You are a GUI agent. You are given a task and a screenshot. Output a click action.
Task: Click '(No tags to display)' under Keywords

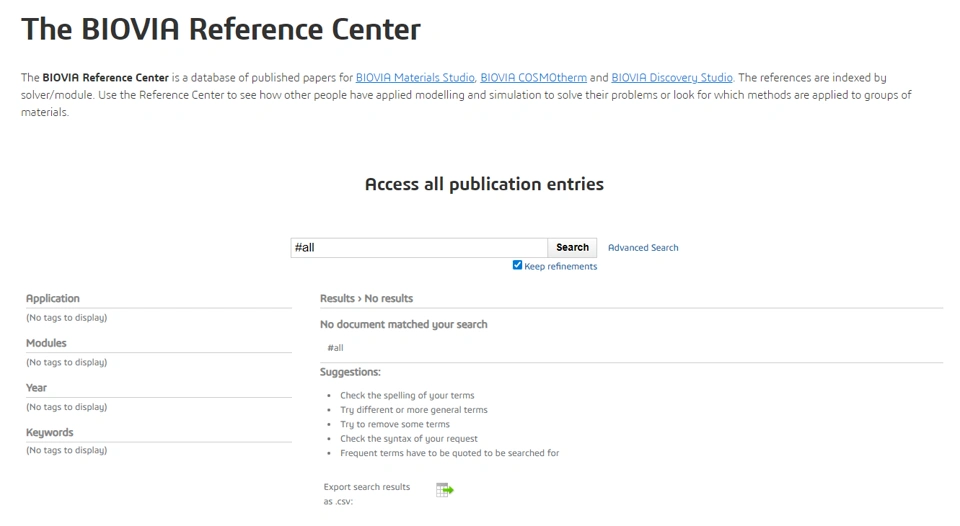coord(66,450)
